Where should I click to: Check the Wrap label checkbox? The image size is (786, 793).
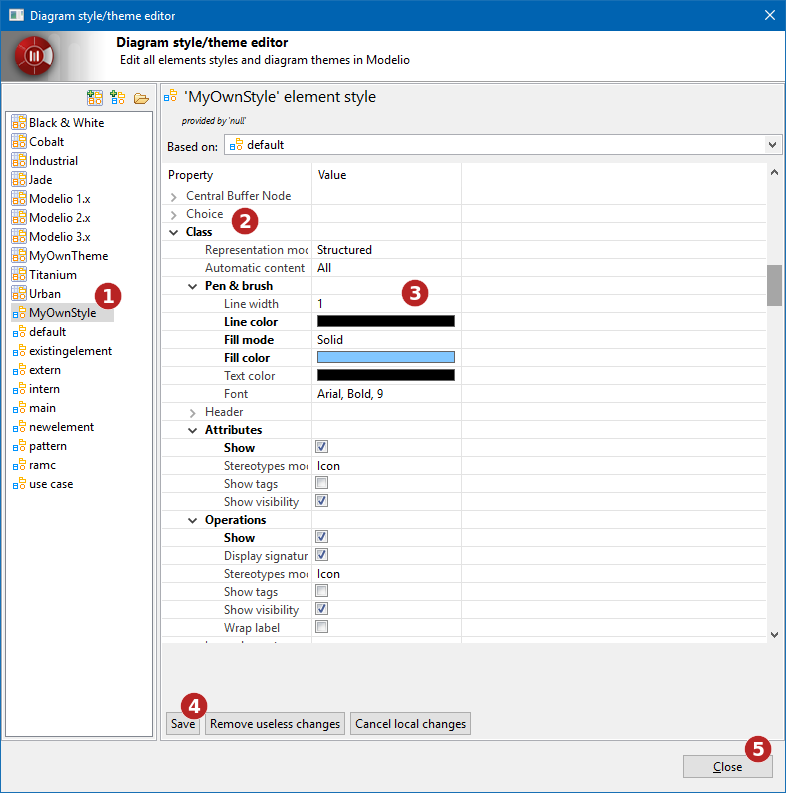tap(322, 628)
